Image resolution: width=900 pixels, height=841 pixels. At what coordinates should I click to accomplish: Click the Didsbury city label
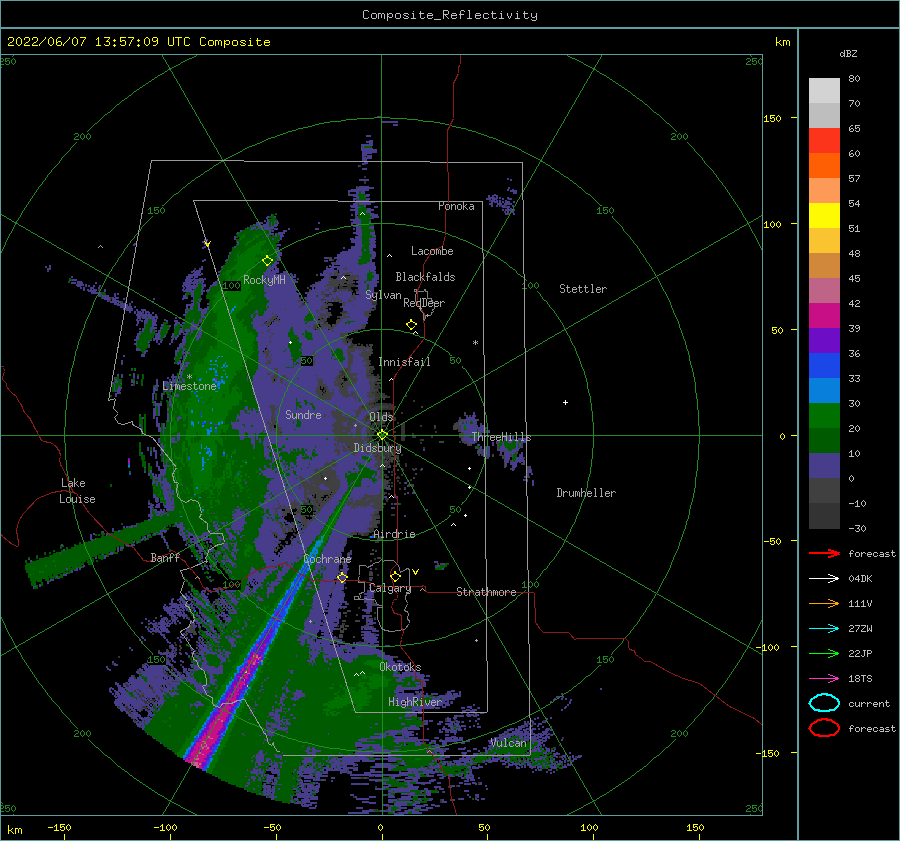(x=377, y=448)
